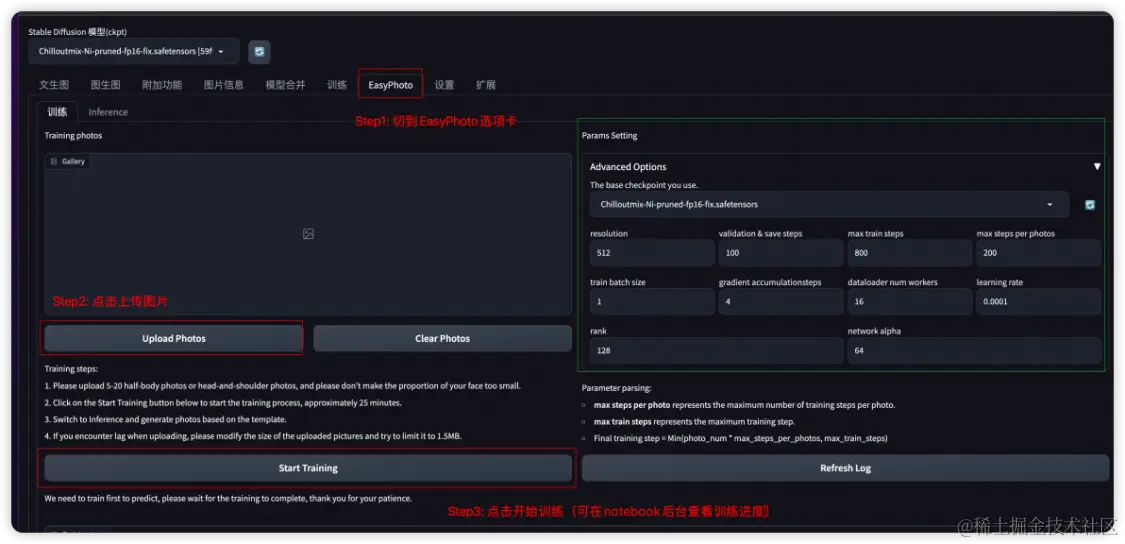Click the Upload Photos button
This screenshot has width=1125, height=544.
click(174, 338)
